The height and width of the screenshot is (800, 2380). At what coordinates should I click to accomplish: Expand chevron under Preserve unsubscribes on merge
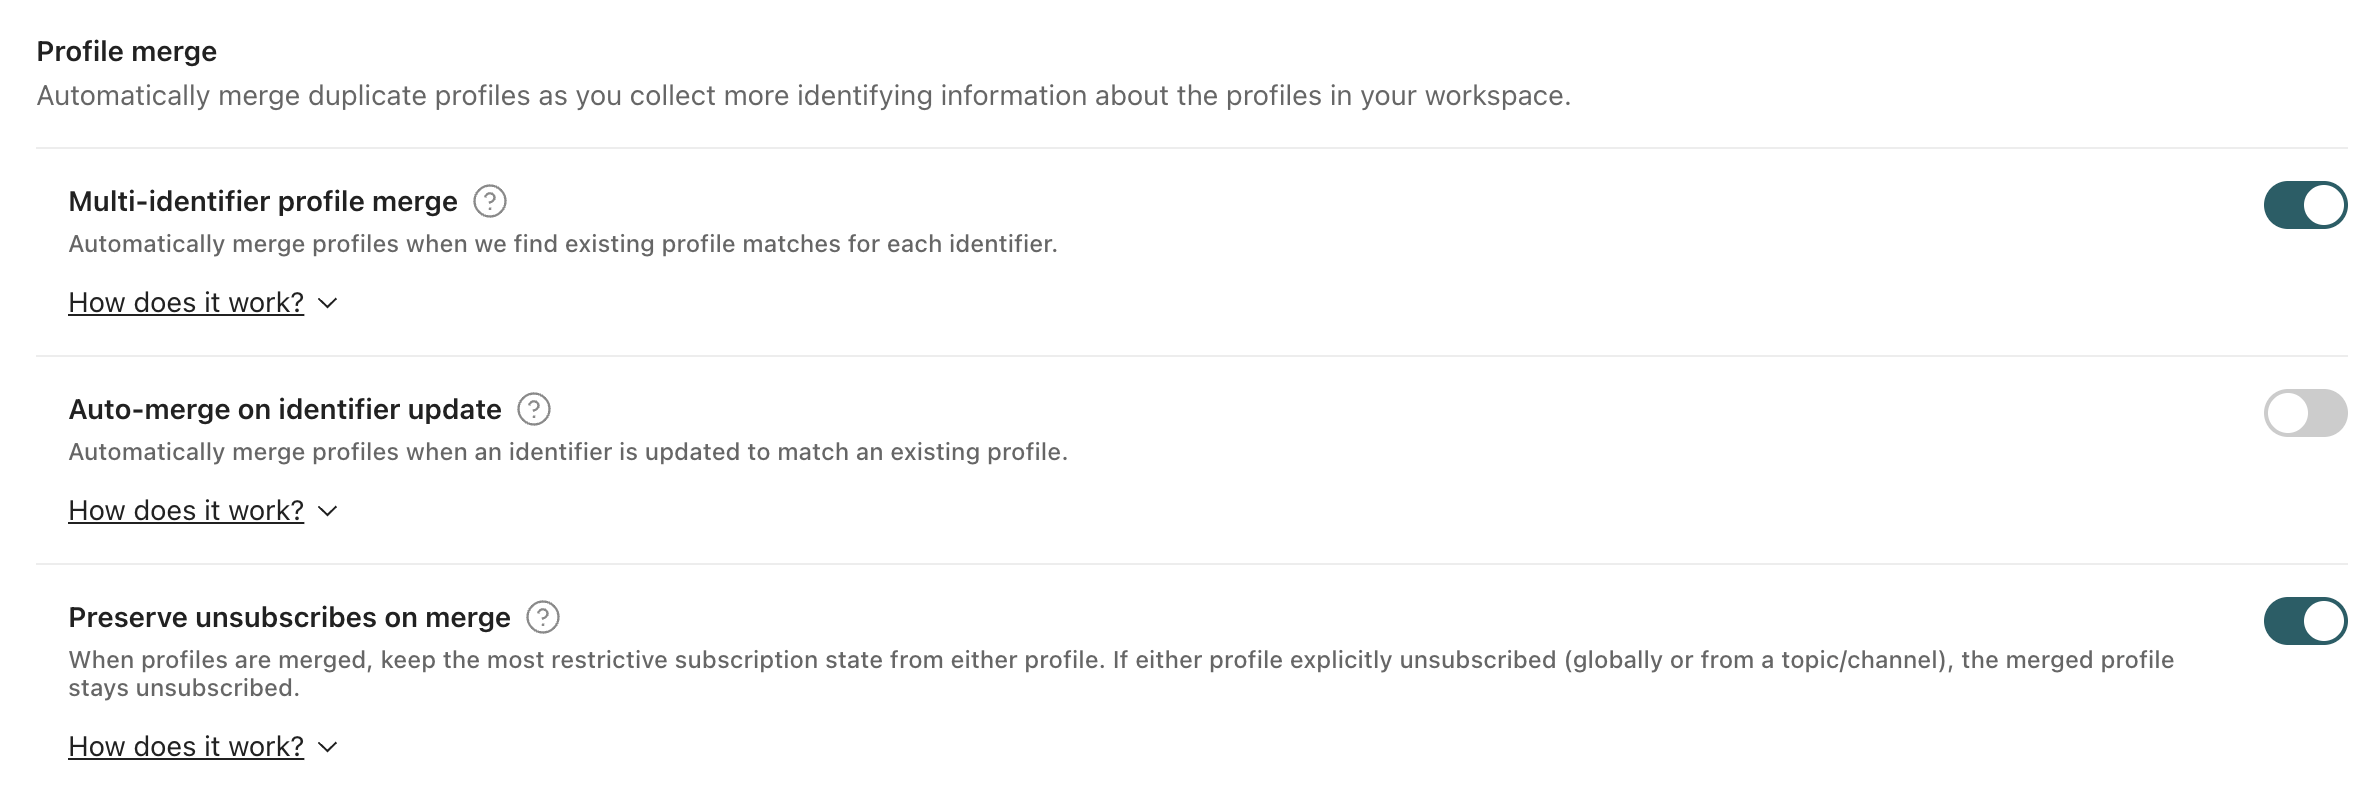[x=328, y=747]
